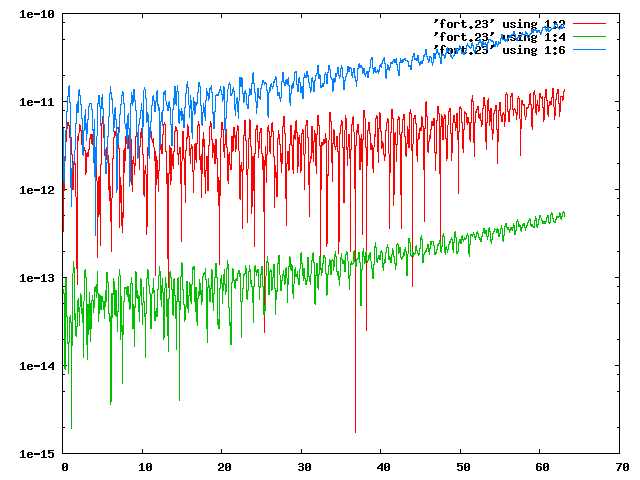Click the x-axis label 10
The height and width of the screenshot is (480, 640).
(145, 467)
